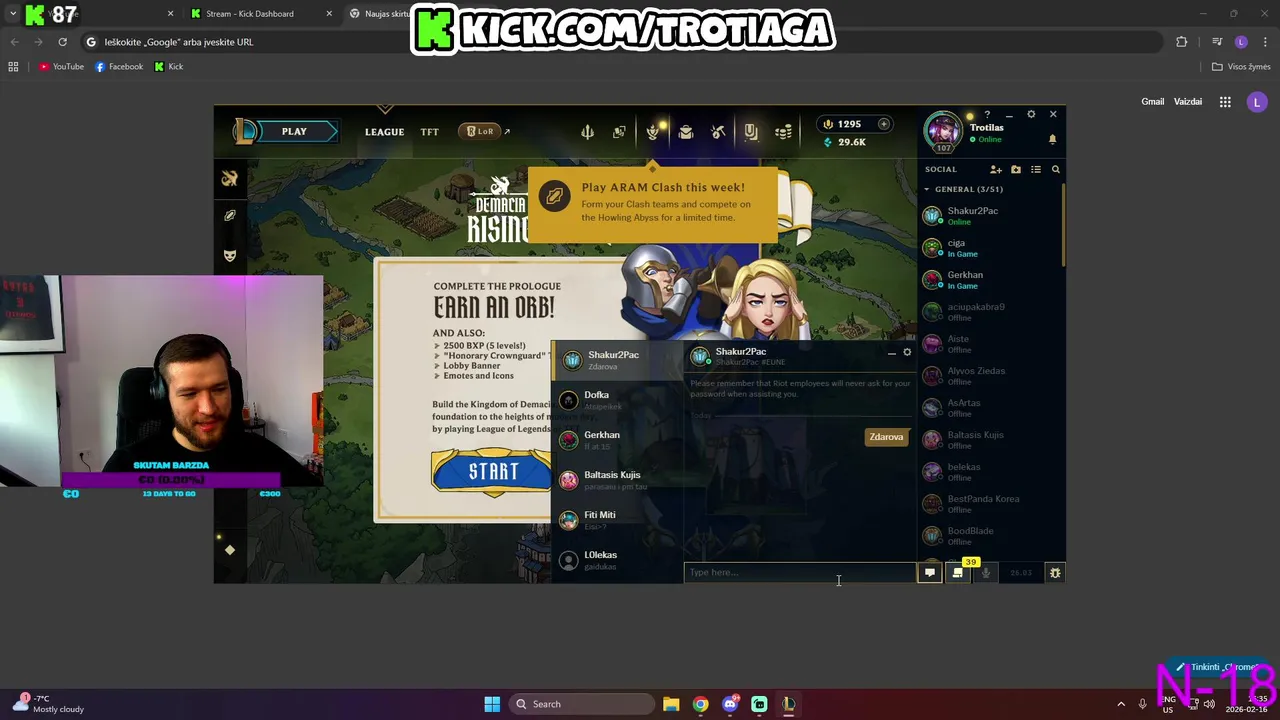The image size is (1280, 720).
Task: Click the new folder icon in Social
Action: pyautogui.click(x=1016, y=170)
